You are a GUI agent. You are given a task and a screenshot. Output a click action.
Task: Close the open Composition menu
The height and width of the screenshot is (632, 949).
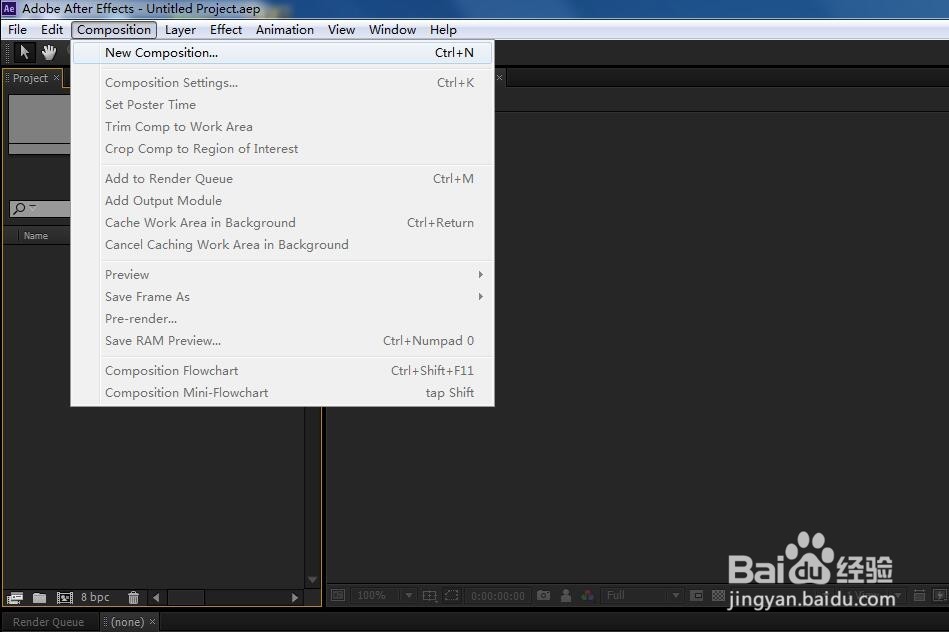(114, 30)
